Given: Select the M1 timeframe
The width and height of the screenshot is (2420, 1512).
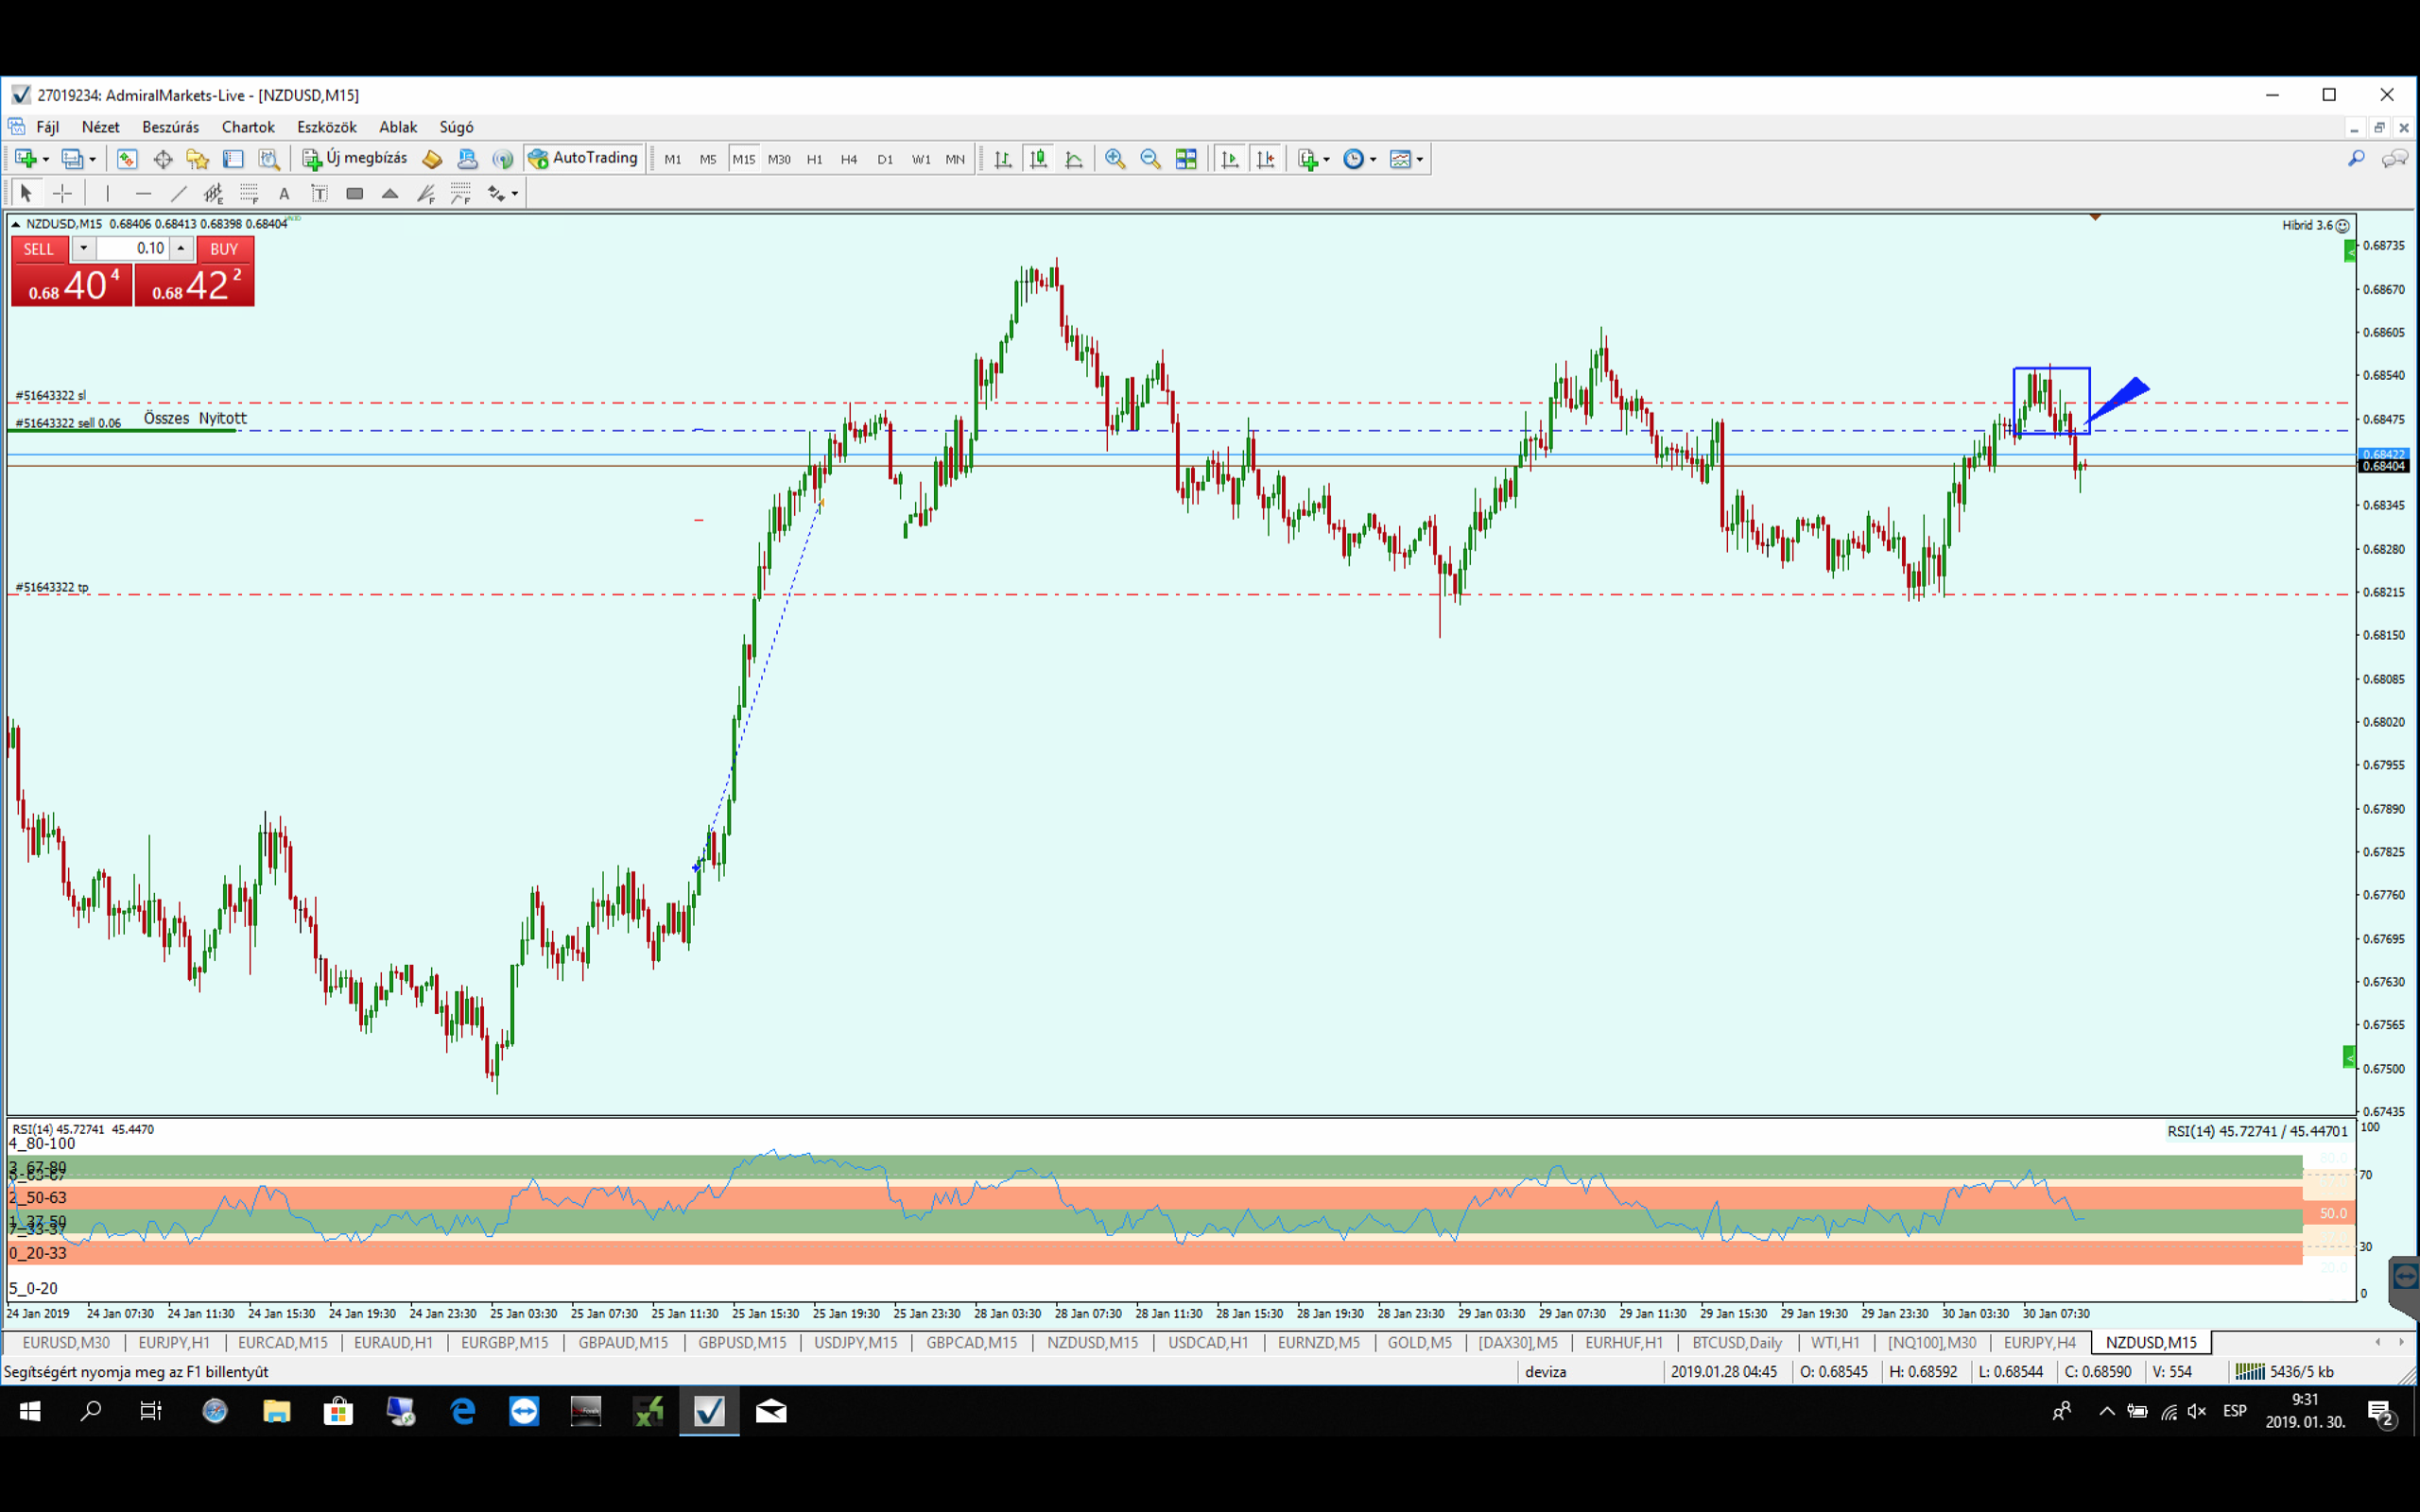Looking at the screenshot, I should pyautogui.click(x=673, y=159).
